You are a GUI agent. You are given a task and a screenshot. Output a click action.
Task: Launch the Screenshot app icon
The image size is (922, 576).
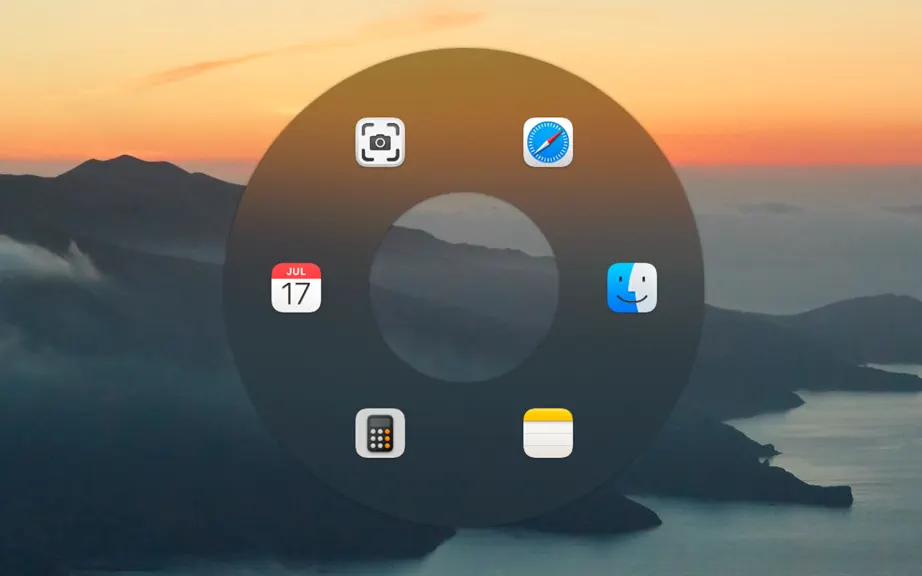coord(380,142)
